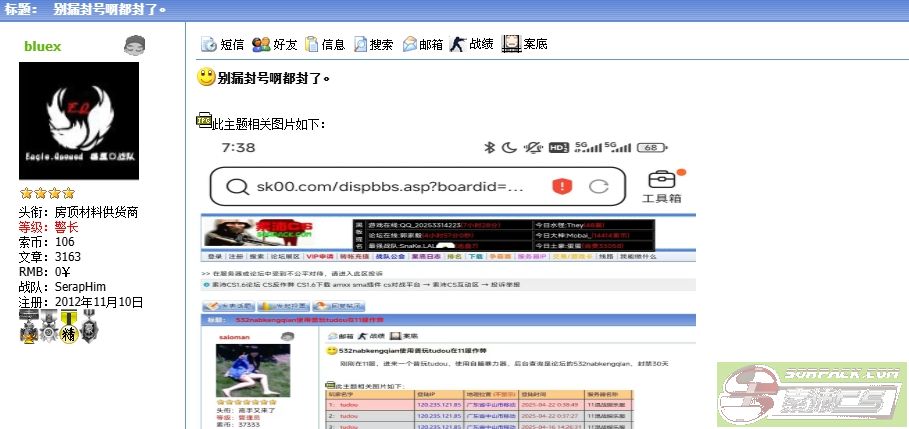Click the yellow smiley face post icon
This screenshot has height=429, width=909.
(x=206, y=77)
